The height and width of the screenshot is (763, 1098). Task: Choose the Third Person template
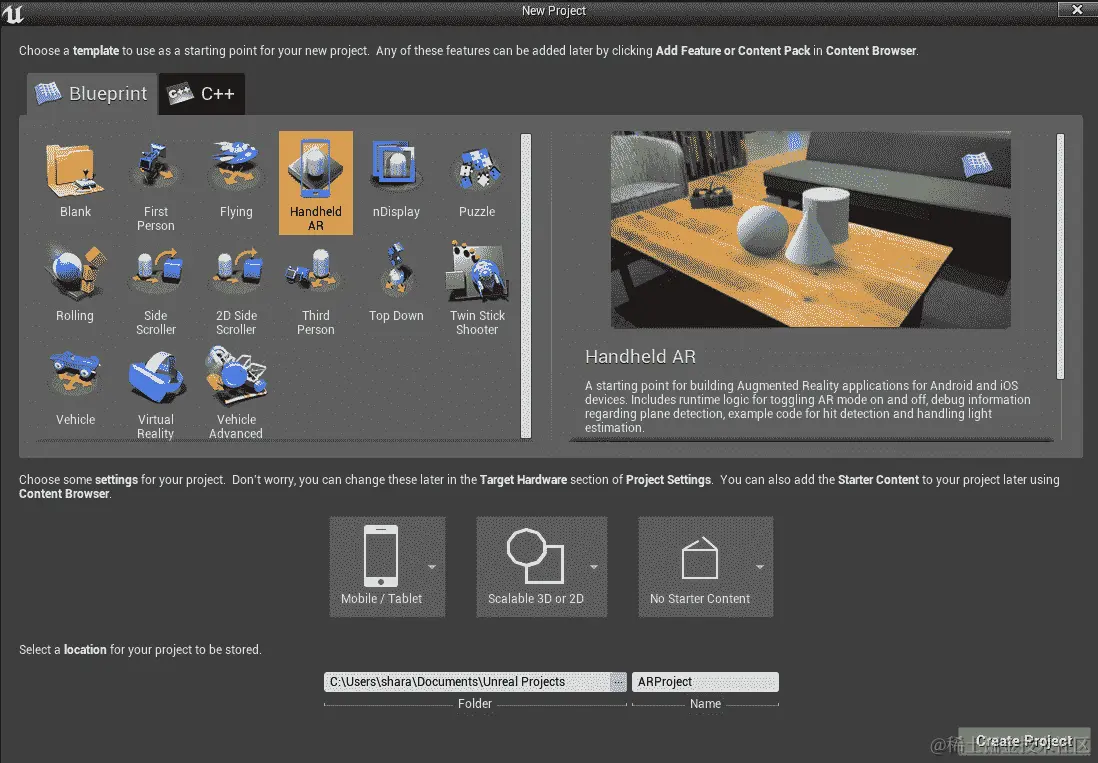coord(316,286)
